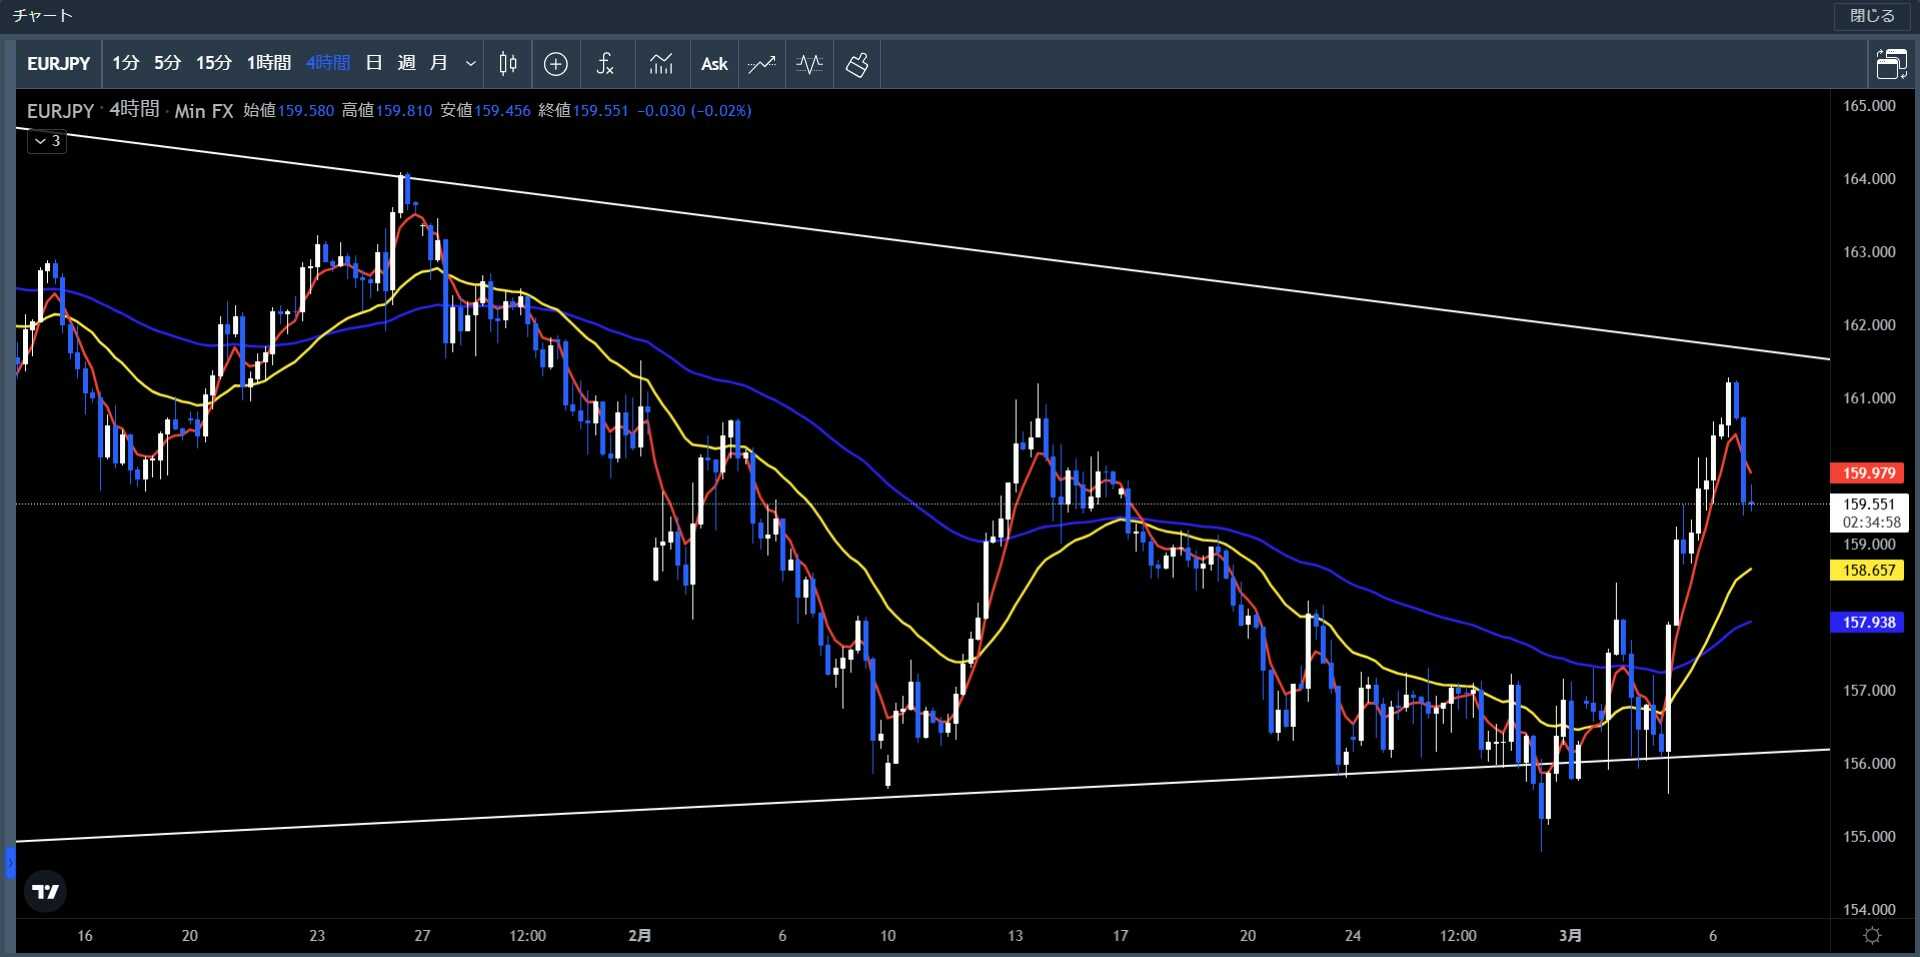The width and height of the screenshot is (1920, 957).
Task: Click the TradingView logo
Action: (x=46, y=891)
